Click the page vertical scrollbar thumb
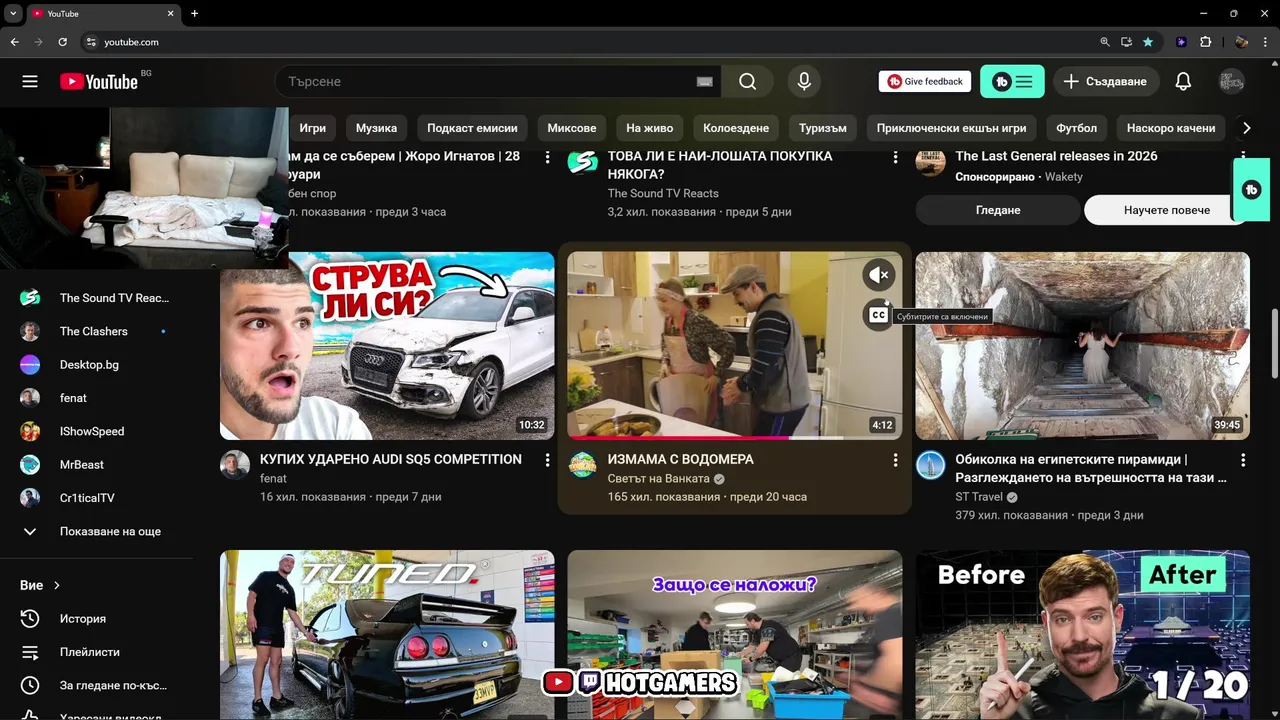Image resolution: width=1280 pixels, height=720 pixels. click(1274, 342)
